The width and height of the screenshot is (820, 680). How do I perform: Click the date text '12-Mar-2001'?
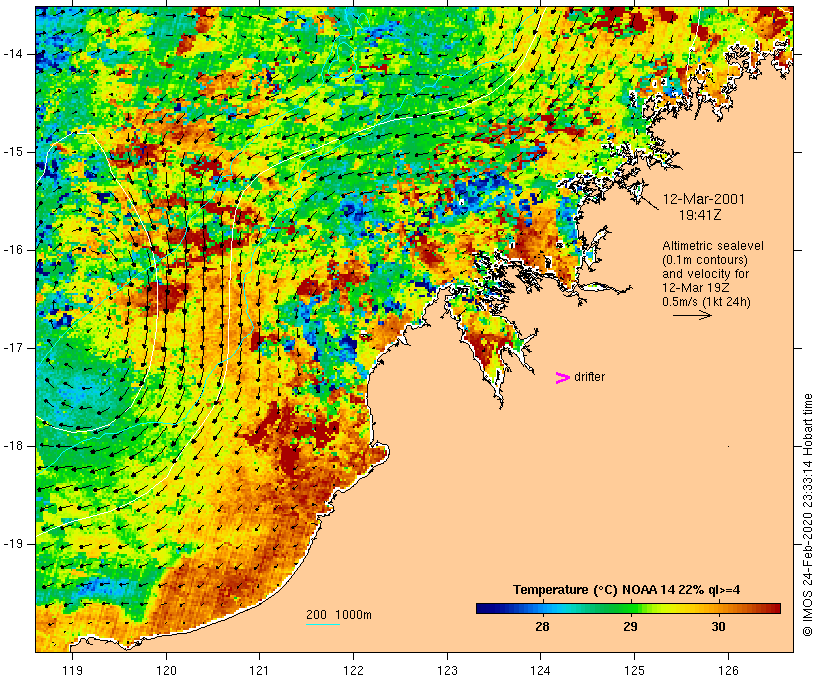point(703,199)
